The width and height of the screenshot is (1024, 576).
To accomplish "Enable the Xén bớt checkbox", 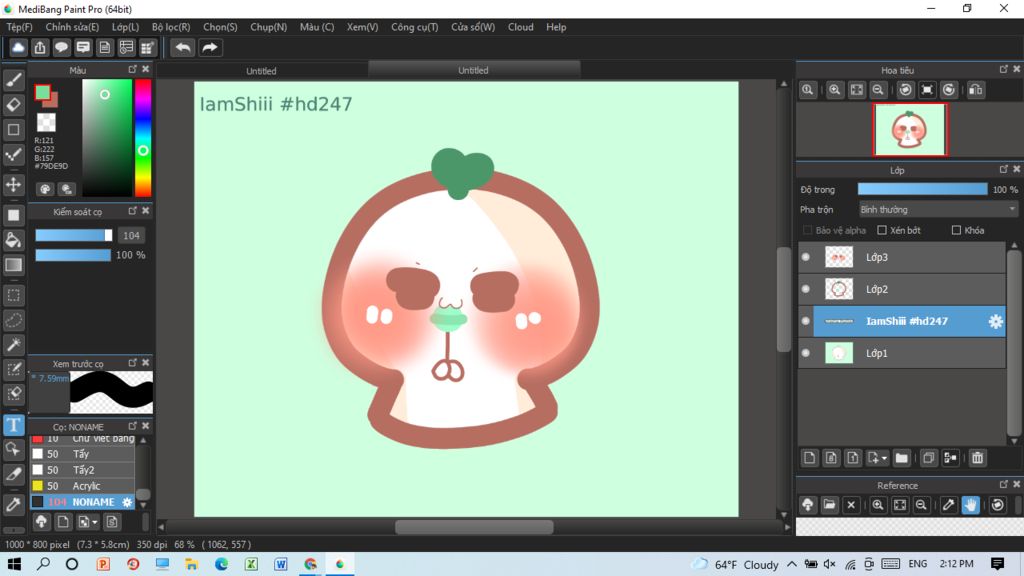I will [882, 231].
